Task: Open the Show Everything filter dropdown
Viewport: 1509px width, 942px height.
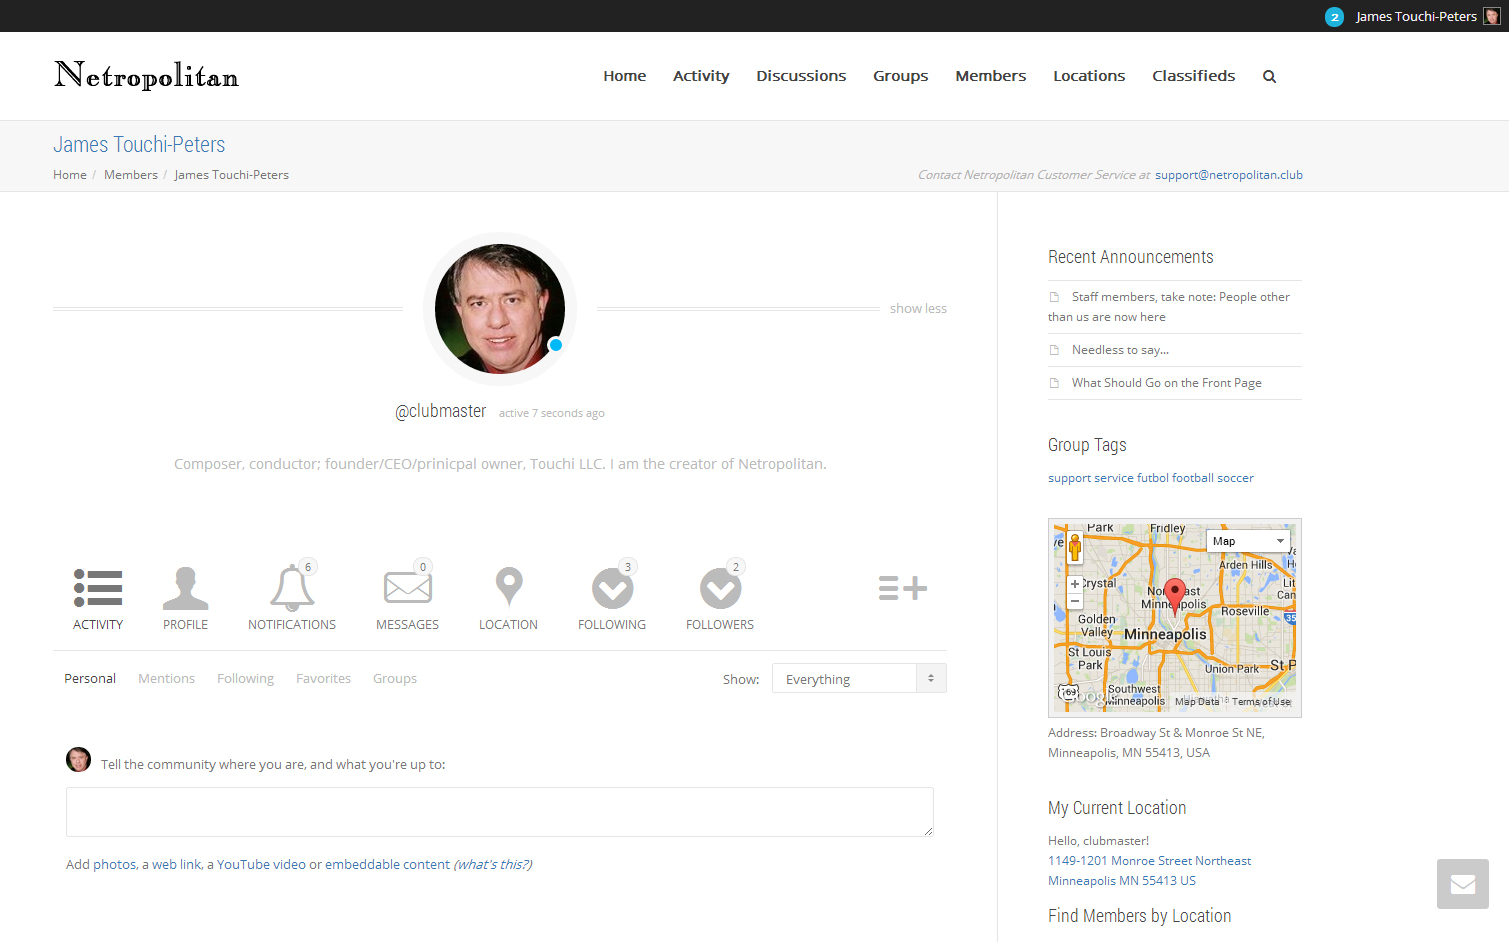Action: click(858, 679)
